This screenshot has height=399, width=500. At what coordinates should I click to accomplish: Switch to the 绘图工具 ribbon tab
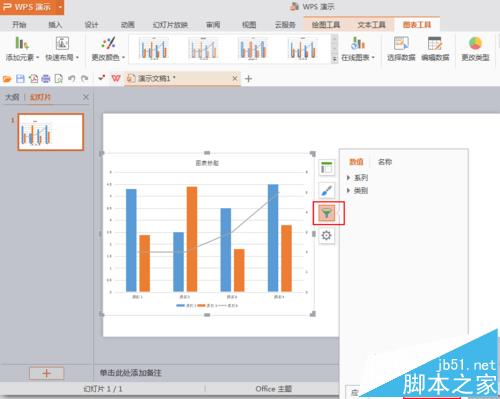point(326,25)
